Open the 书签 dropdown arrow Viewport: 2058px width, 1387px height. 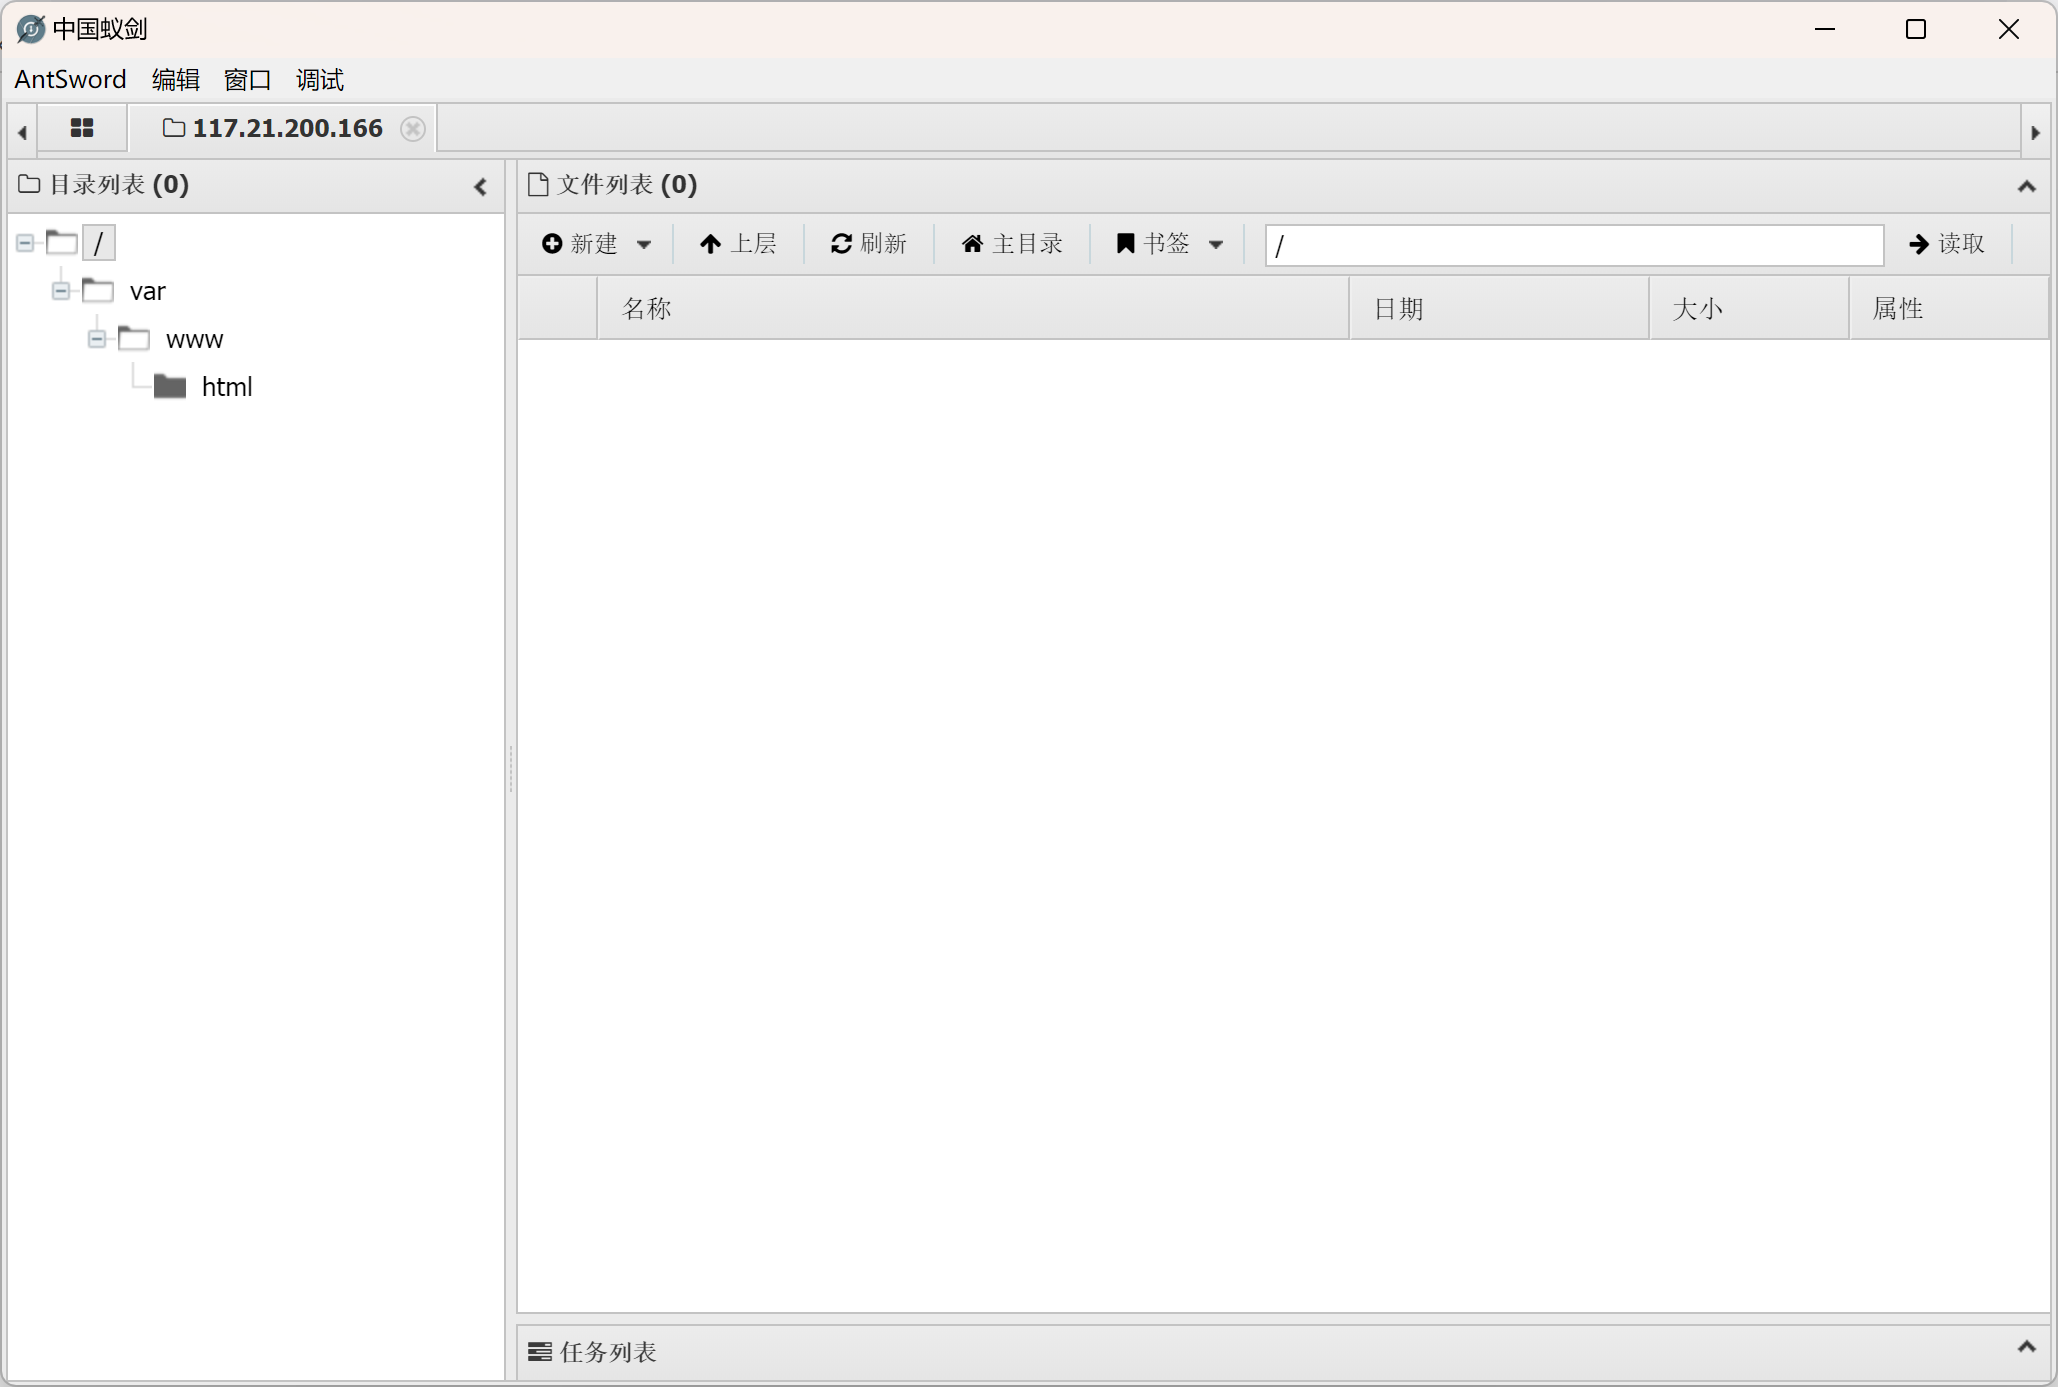pos(1216,245)
